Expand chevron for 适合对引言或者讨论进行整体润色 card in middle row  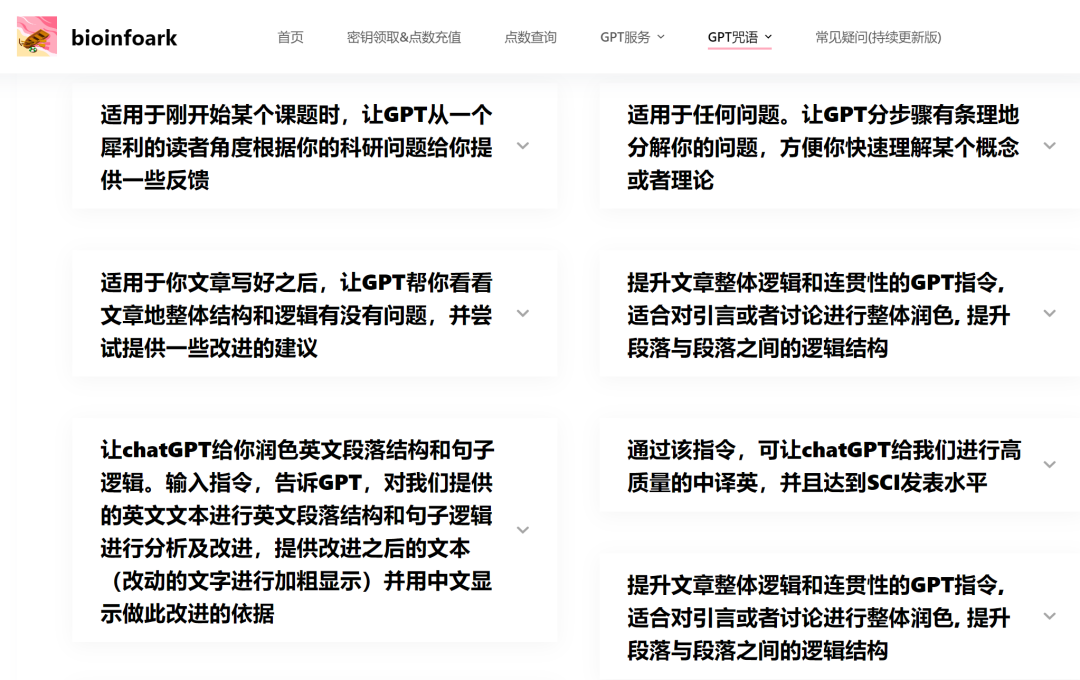click(x=1050, y=313)
